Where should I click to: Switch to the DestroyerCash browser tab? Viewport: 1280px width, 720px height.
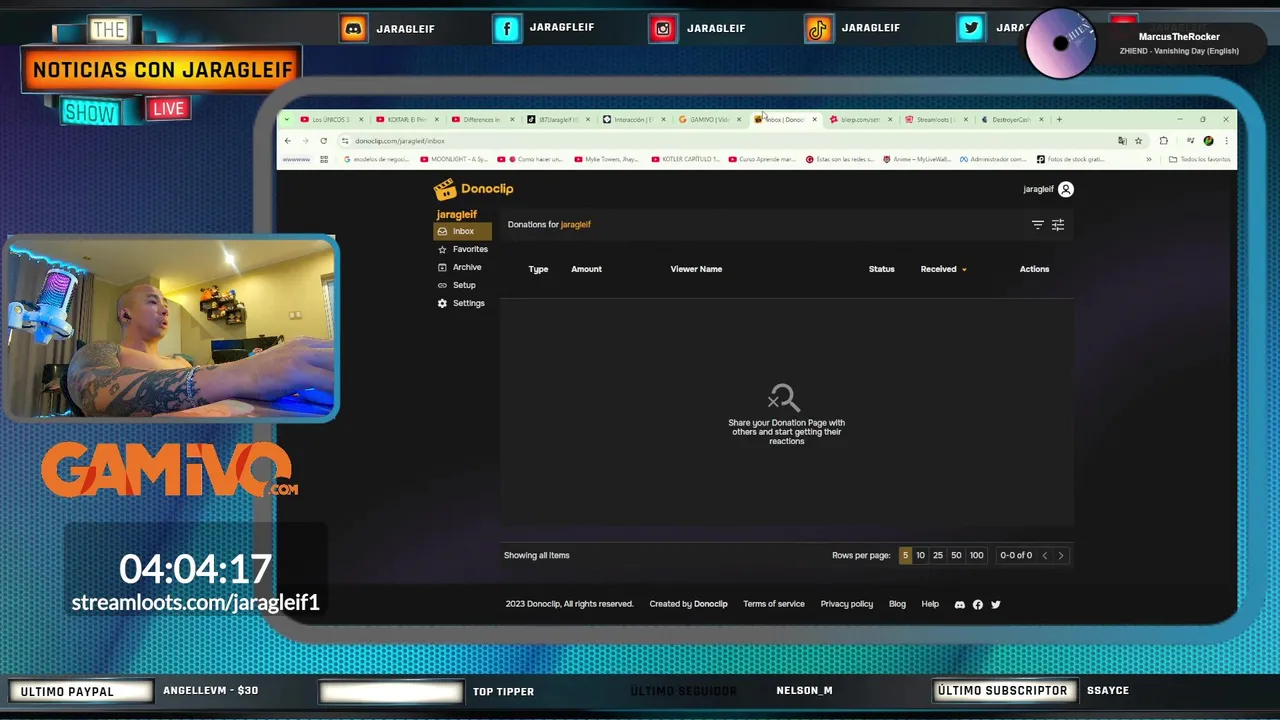coord(1010,119)
